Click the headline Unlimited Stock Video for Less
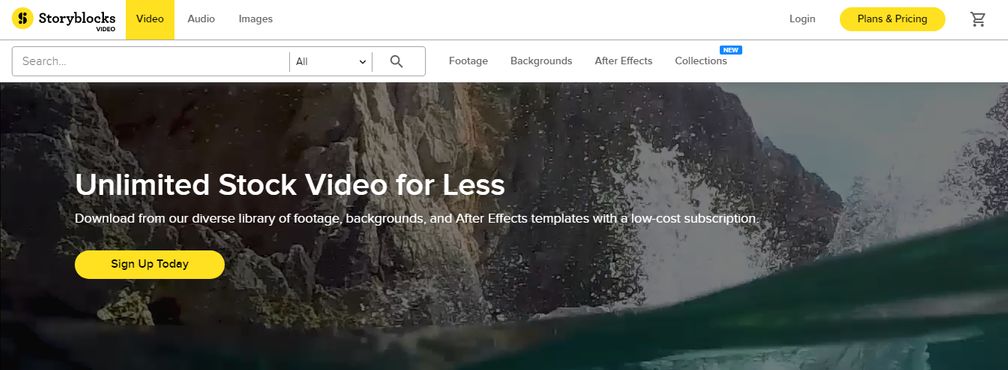Image resolution: width=1008 pixels, height=370 pixels. click(x=290, y=185)
